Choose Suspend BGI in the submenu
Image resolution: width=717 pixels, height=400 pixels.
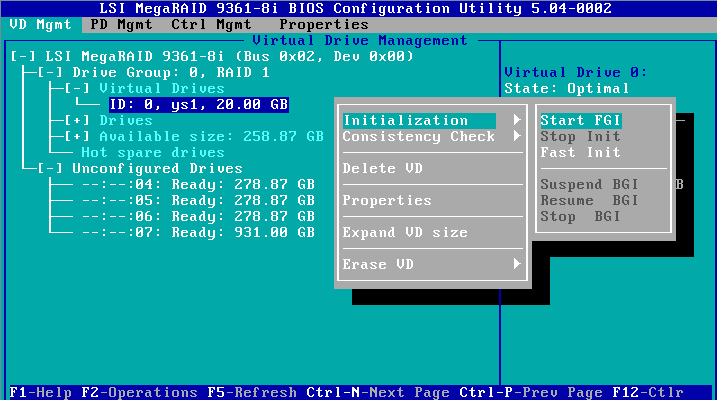(589, 185)
